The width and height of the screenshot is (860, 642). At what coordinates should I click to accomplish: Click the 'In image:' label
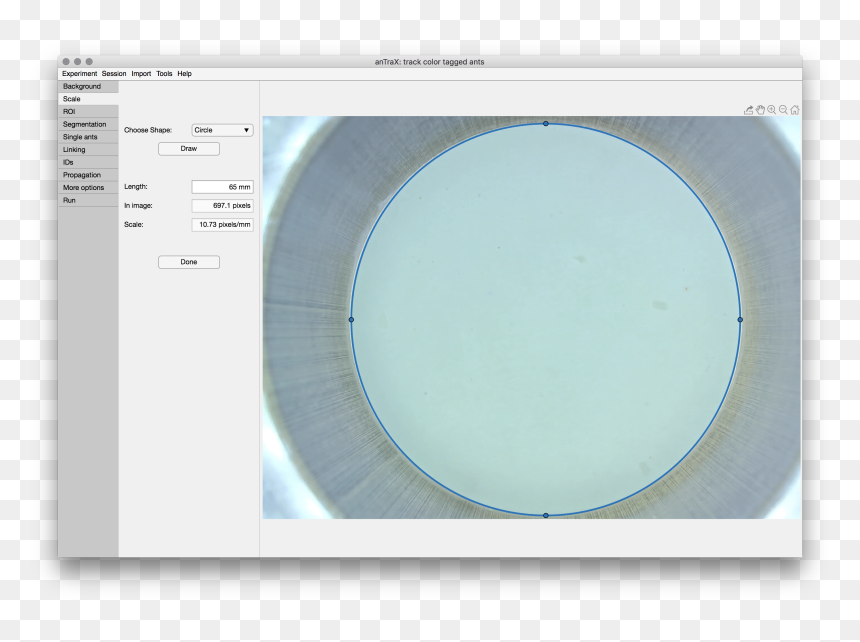[x=138, y=206]
